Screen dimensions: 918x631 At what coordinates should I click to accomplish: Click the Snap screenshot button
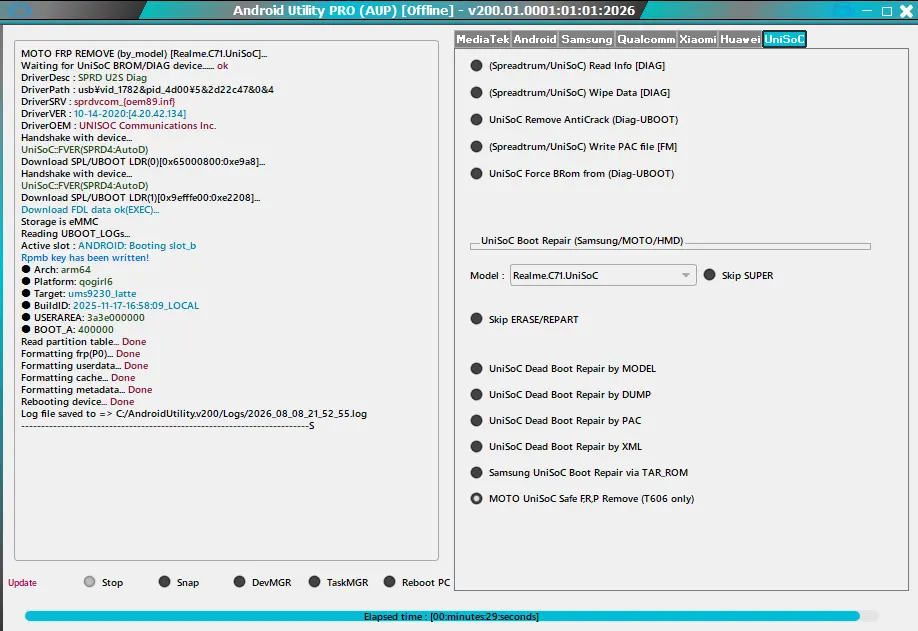pyautogui.click(x=179, y=582)
